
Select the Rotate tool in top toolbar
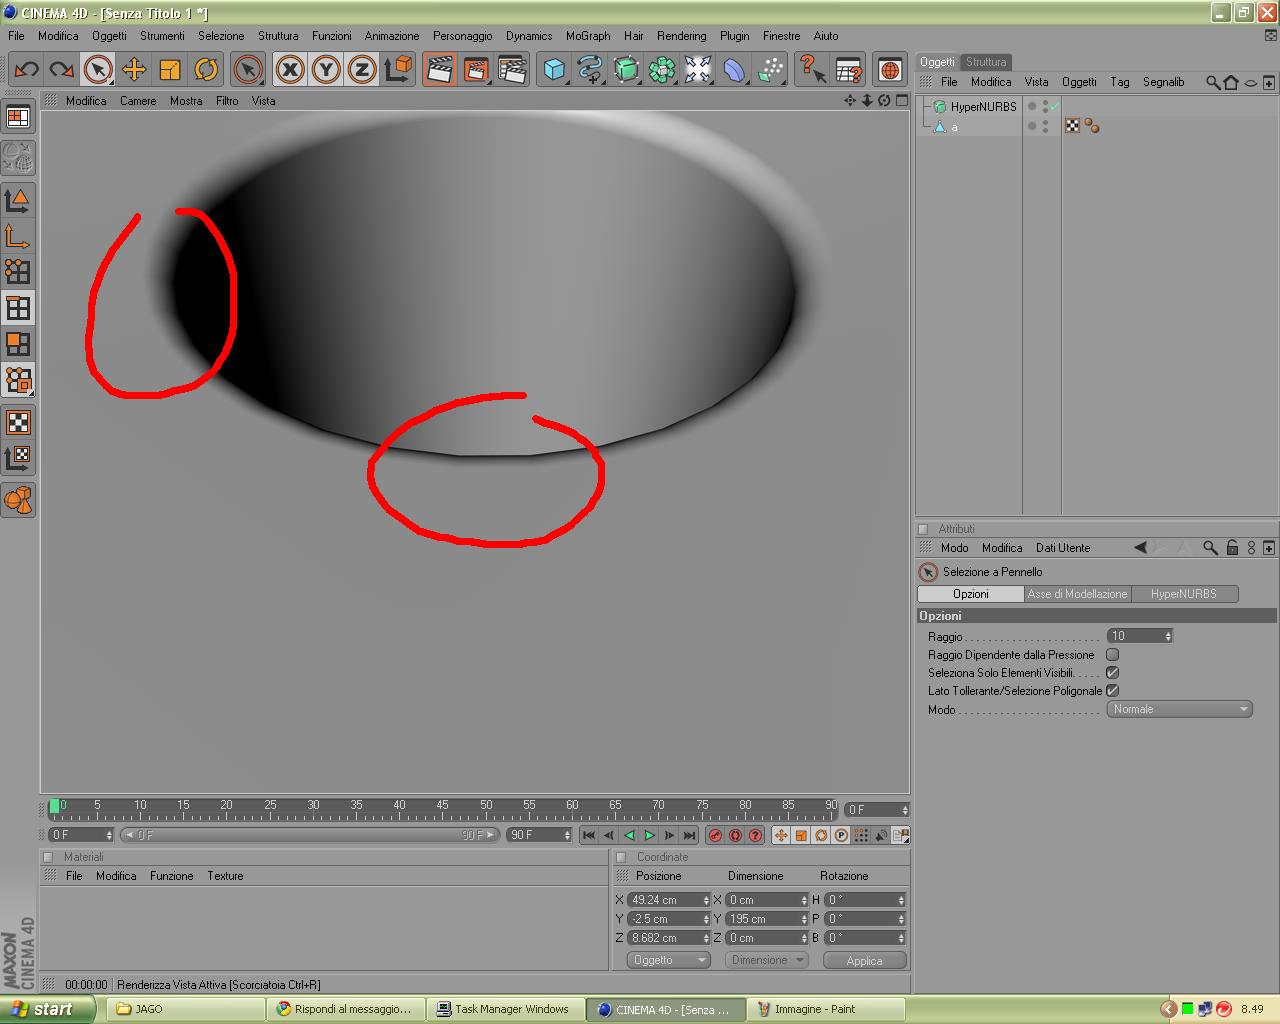(x=206, y=69)
